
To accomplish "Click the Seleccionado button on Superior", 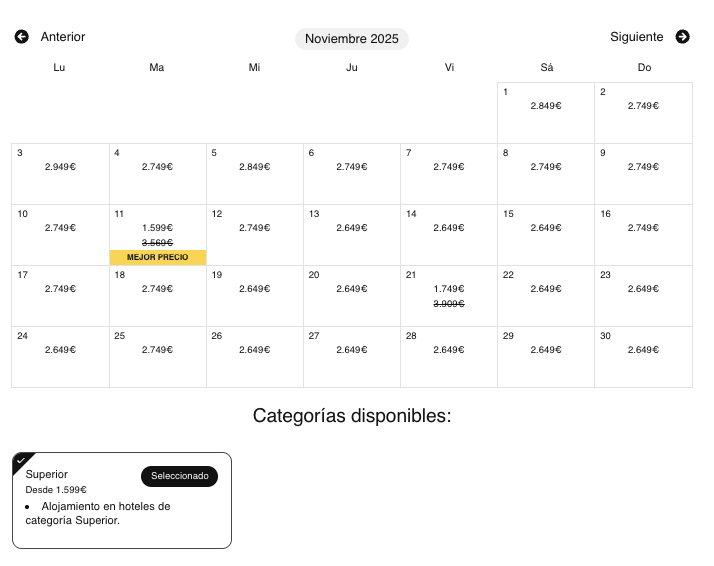I will coord(179,476).
